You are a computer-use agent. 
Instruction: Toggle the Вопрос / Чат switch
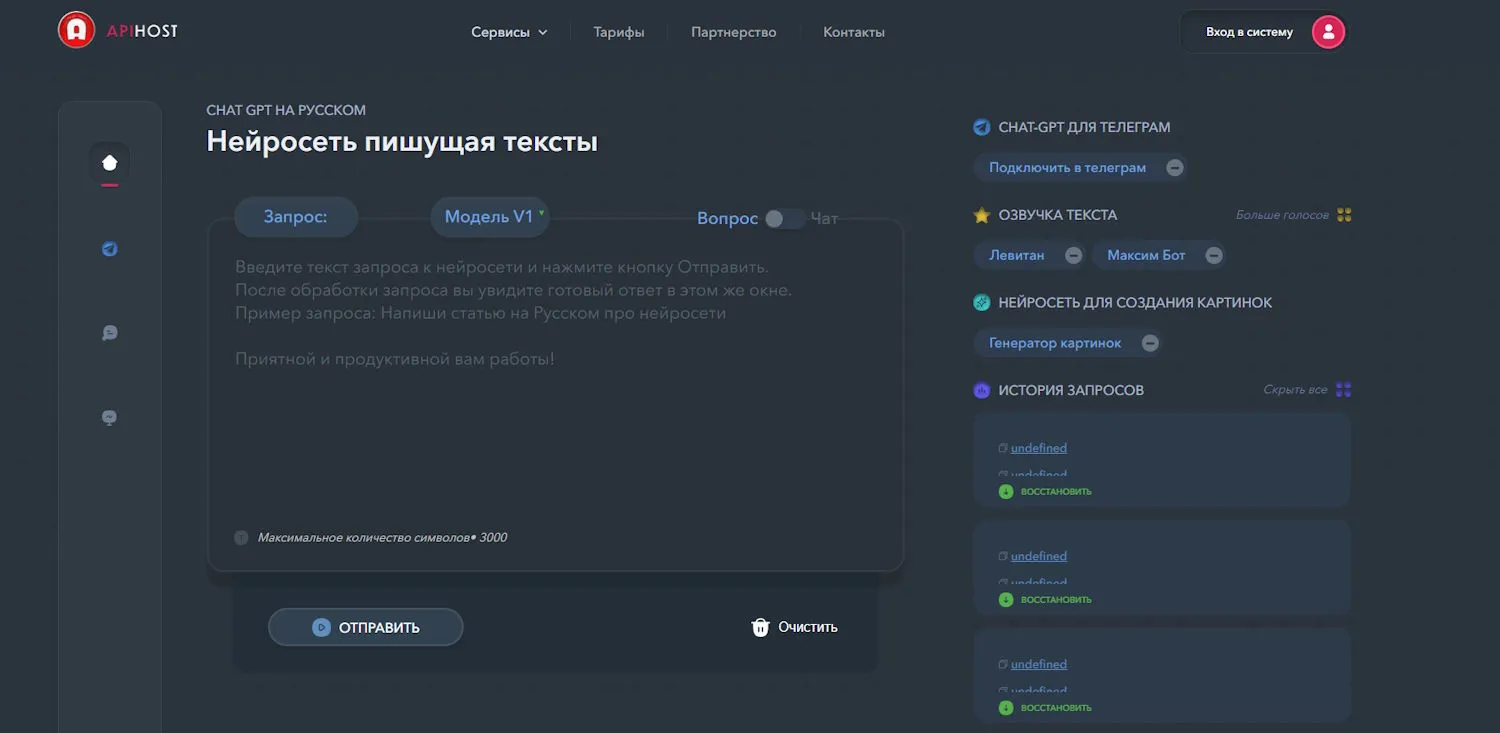click(x=784, y=219)
